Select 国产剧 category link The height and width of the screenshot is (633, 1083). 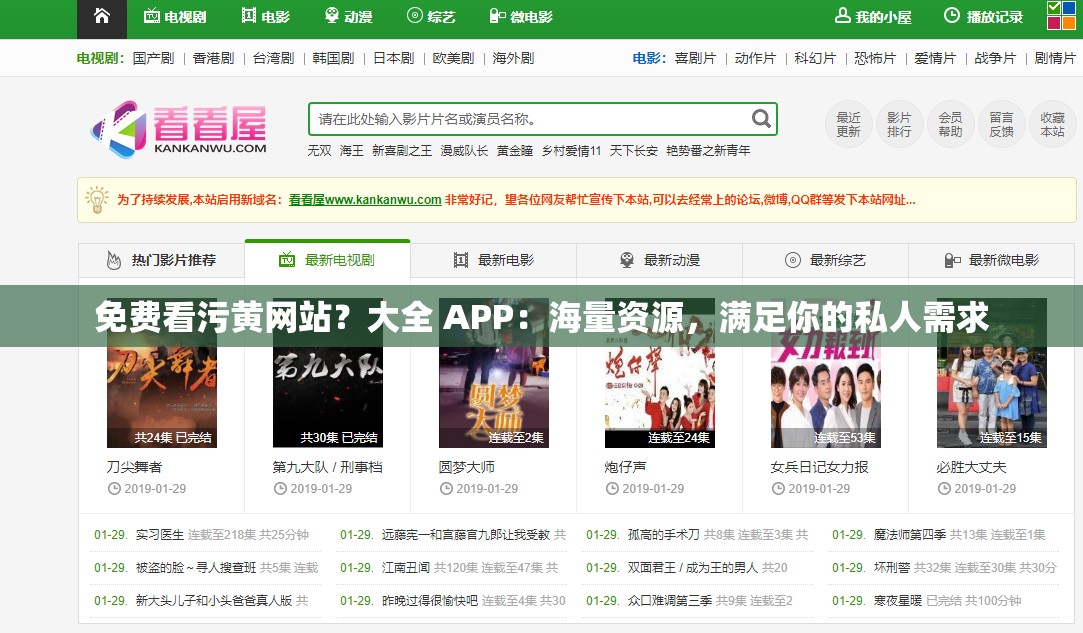coord(153,58)
